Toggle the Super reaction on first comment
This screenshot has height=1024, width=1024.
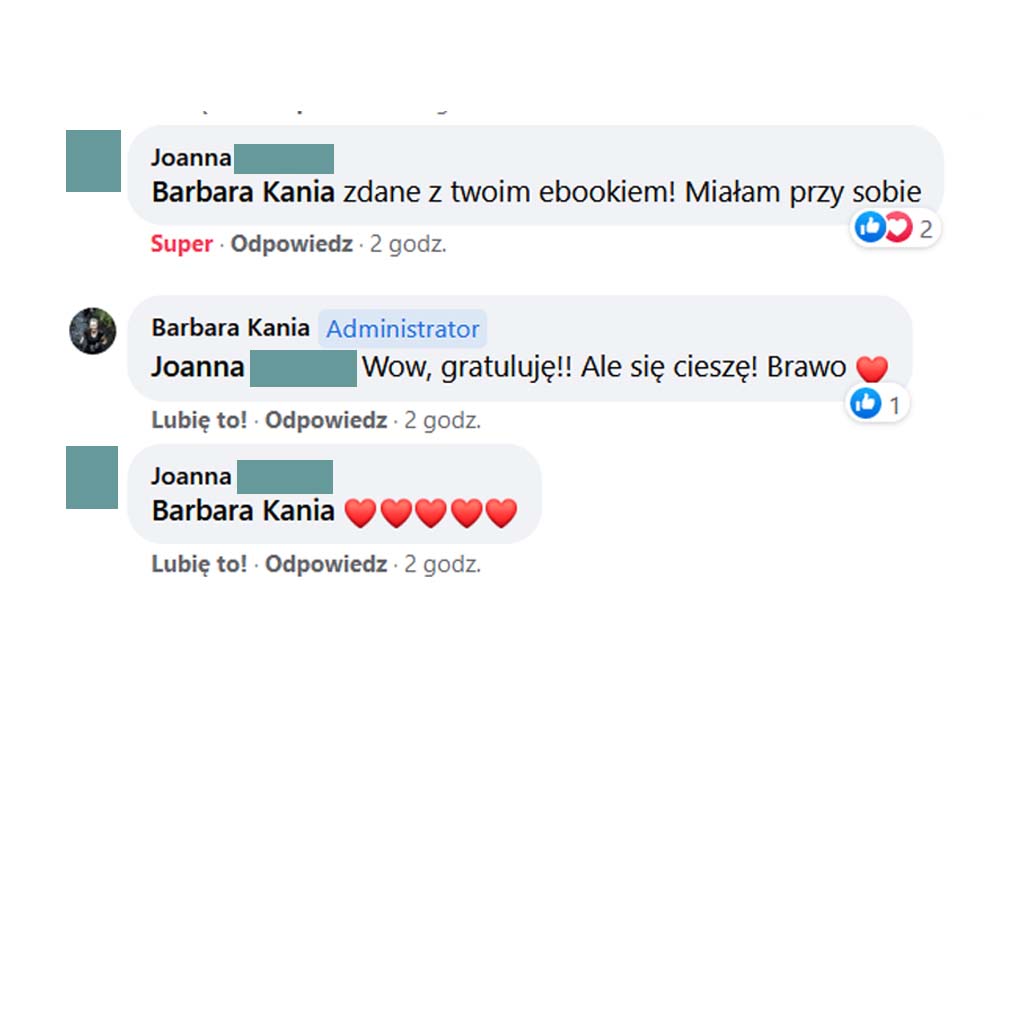pos(182,244)
